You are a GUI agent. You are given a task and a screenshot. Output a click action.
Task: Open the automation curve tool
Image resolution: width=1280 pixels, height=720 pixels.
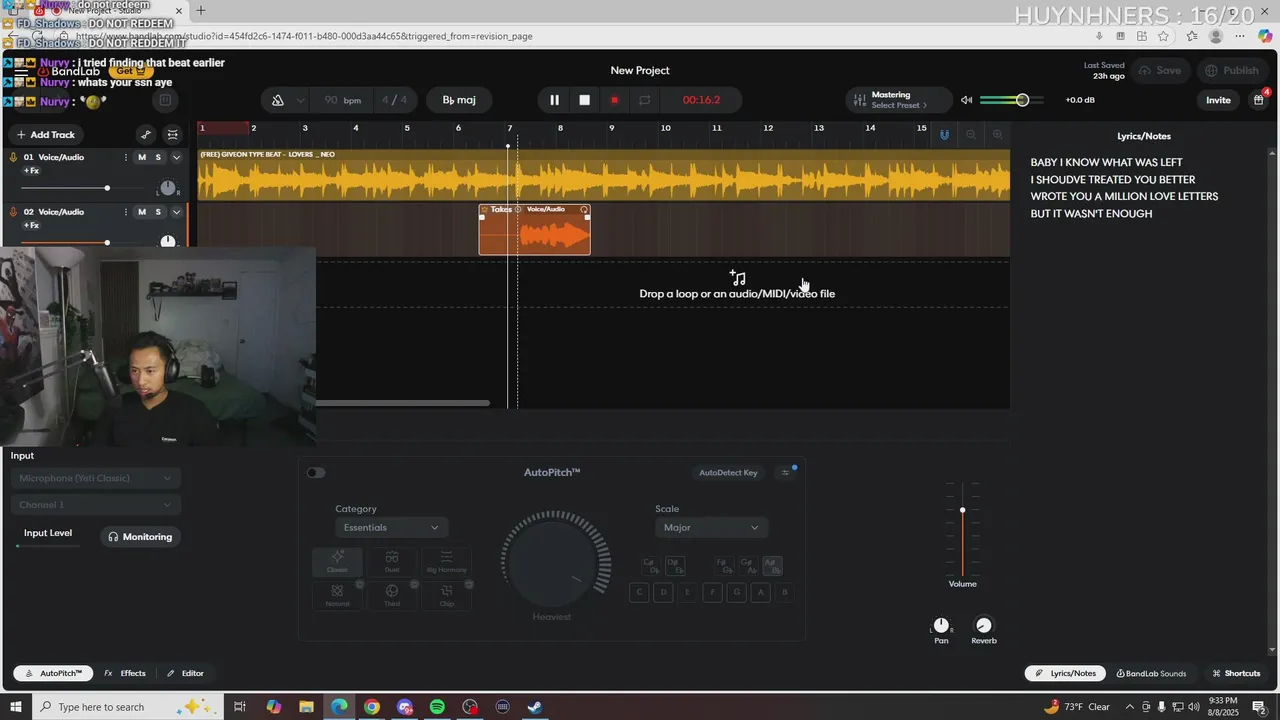(146, 135)
